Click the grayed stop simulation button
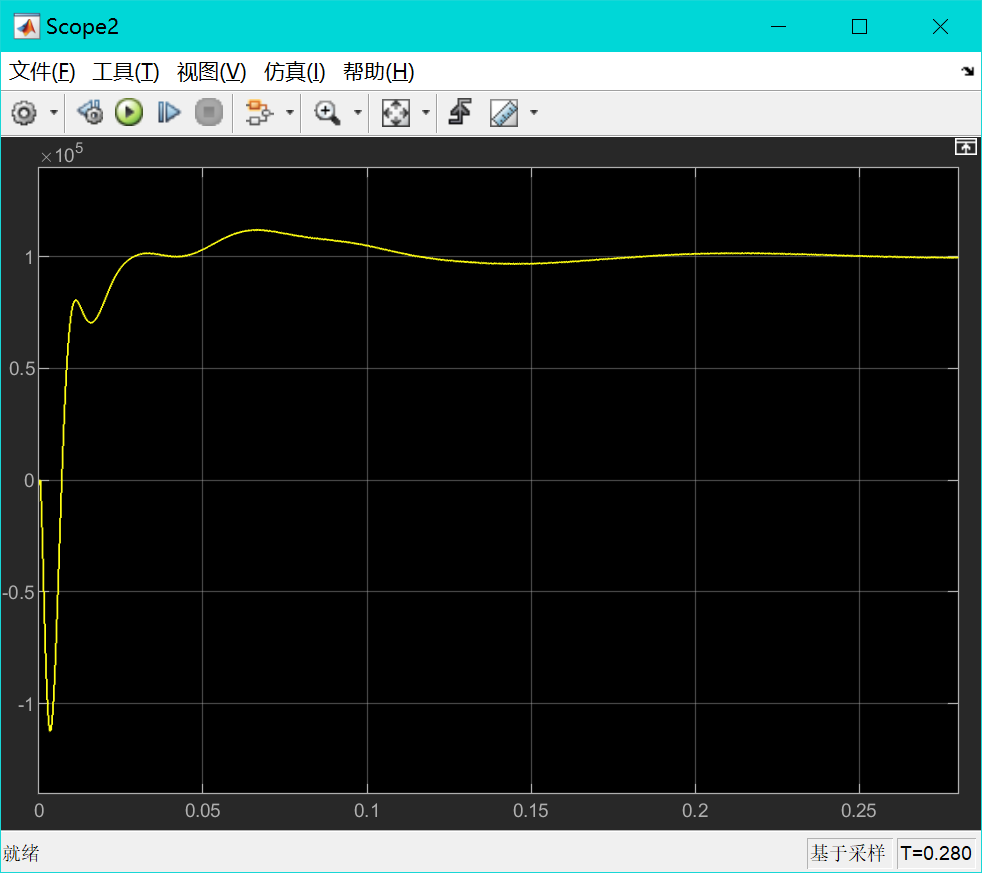Viewport: 982px width, 873px height. (x=209, y=113)
